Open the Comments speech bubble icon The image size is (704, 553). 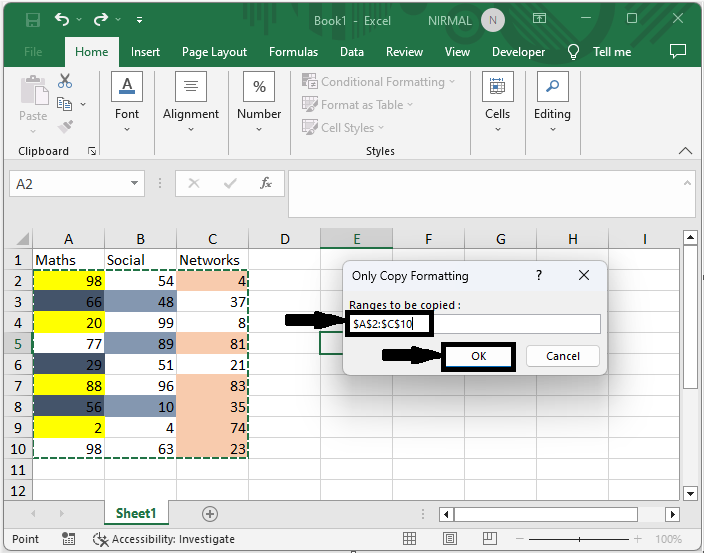coord(678,51)
